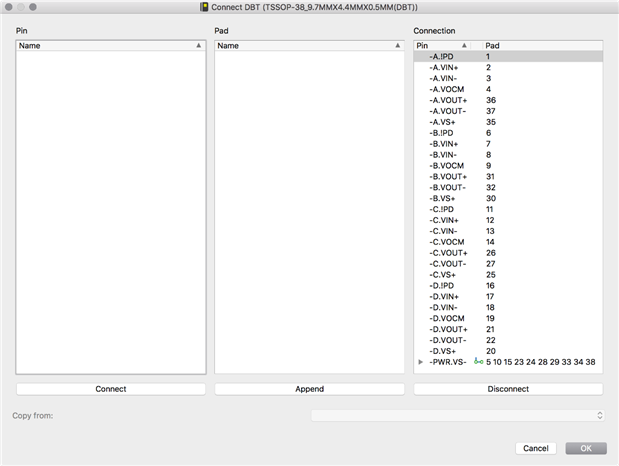This screenshot has width=619, height=466.
Task: Select the -D.VOUT+ connection row
Action: (x=508, y=329)
